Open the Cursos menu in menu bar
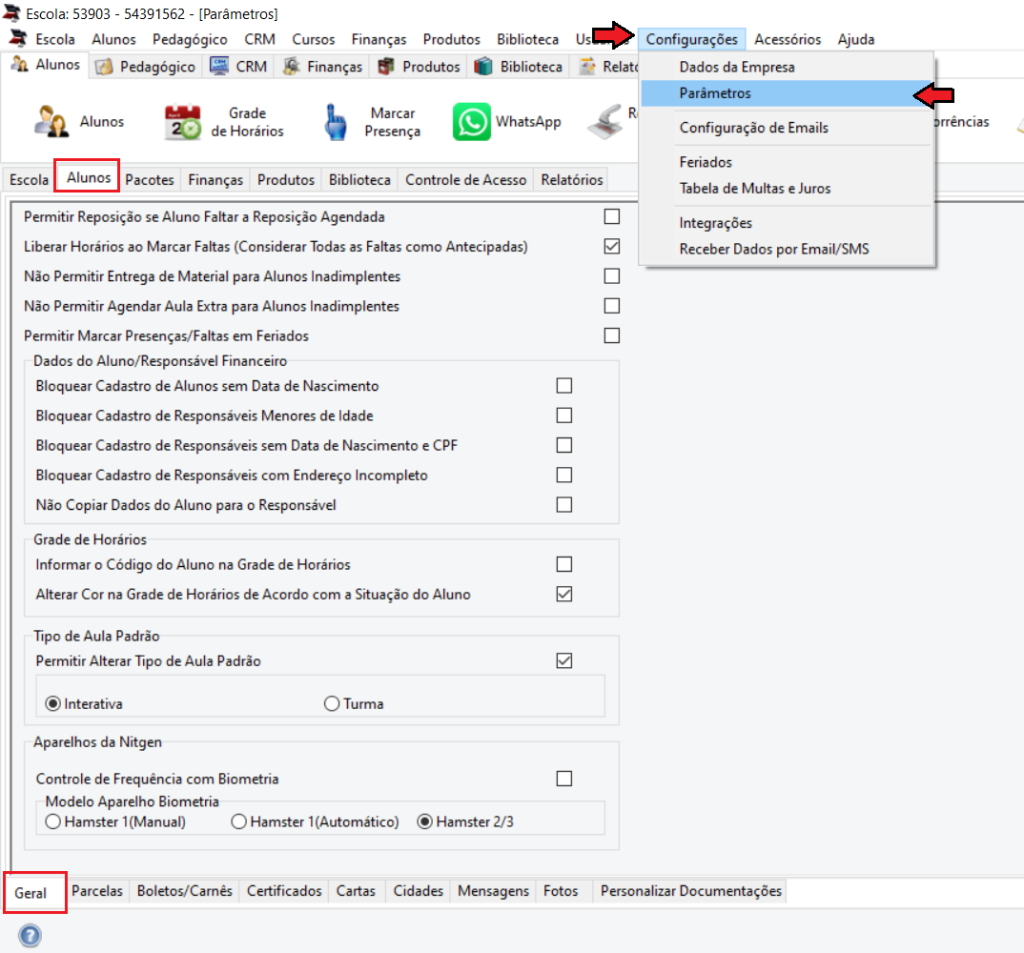This screenshot has width=1024, height=953. 313,39
